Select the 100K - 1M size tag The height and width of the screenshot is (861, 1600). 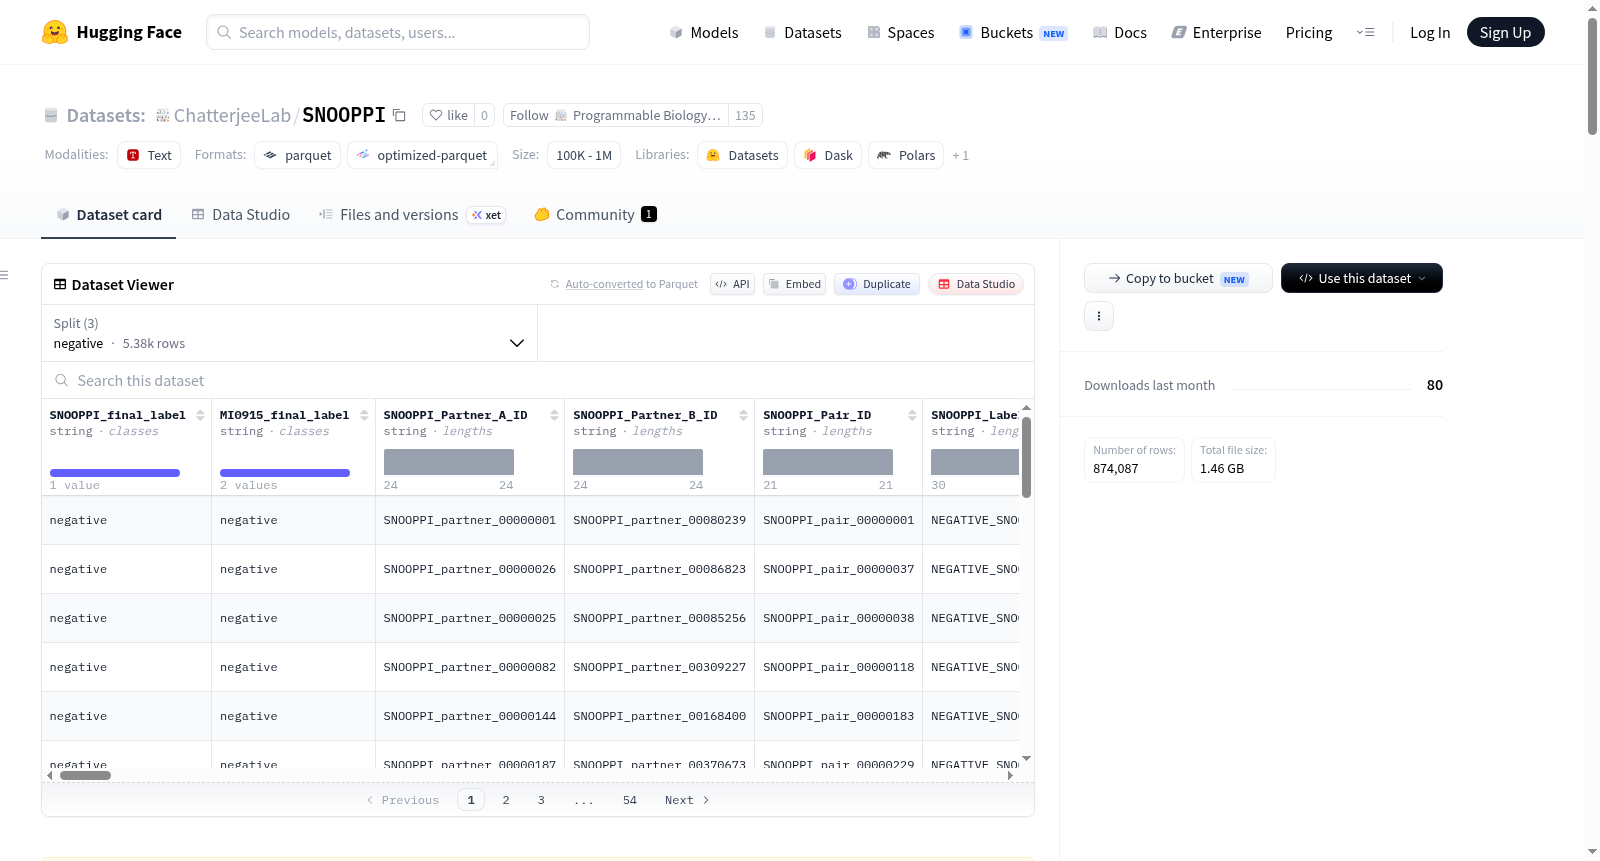(x=584, y=155)
